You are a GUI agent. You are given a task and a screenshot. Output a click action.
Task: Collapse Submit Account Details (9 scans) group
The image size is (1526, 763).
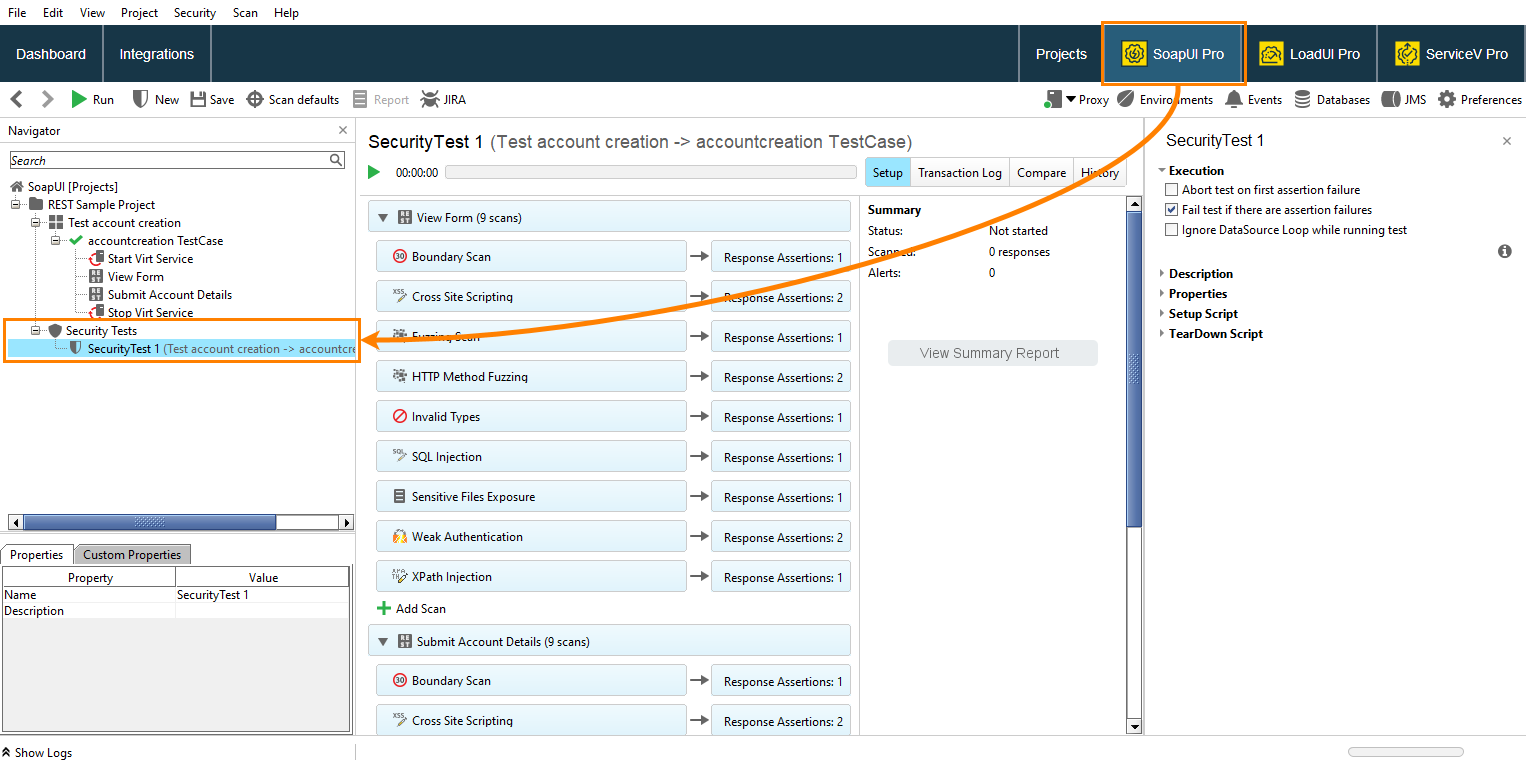pyautogui.click(x=383, y=641)
